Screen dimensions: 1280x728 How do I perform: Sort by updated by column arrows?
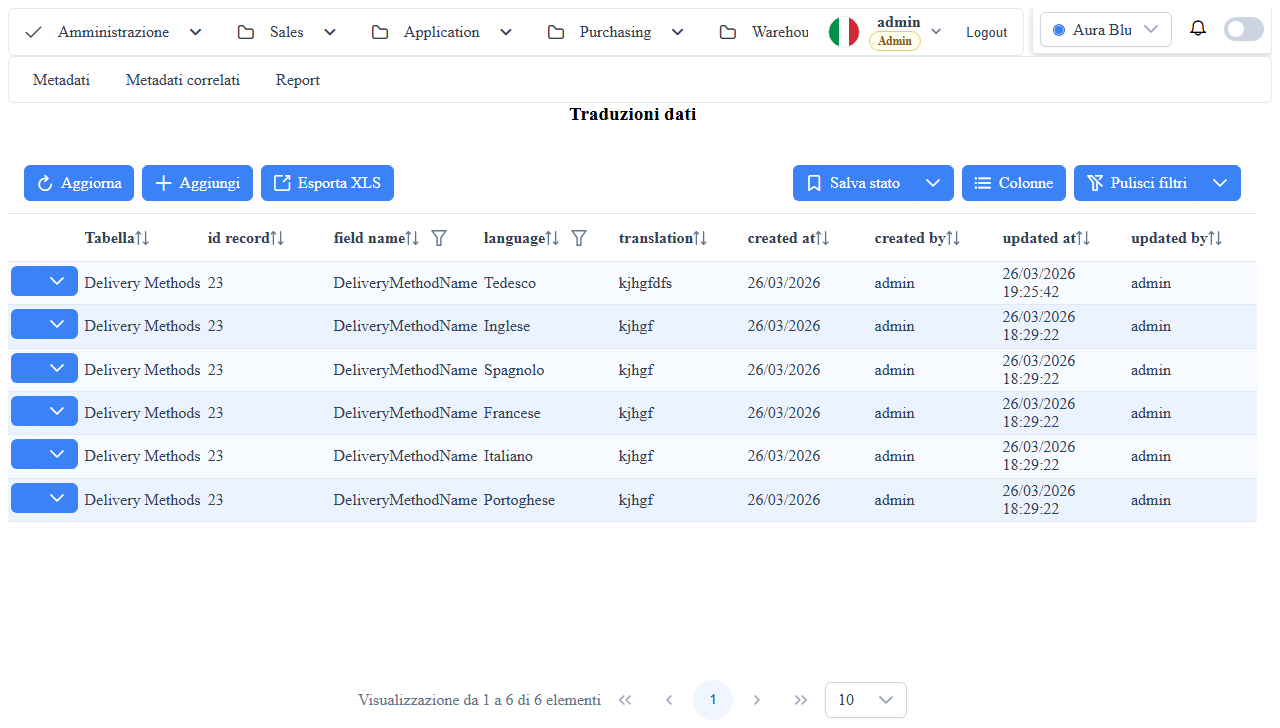[x=1215, y=238]
